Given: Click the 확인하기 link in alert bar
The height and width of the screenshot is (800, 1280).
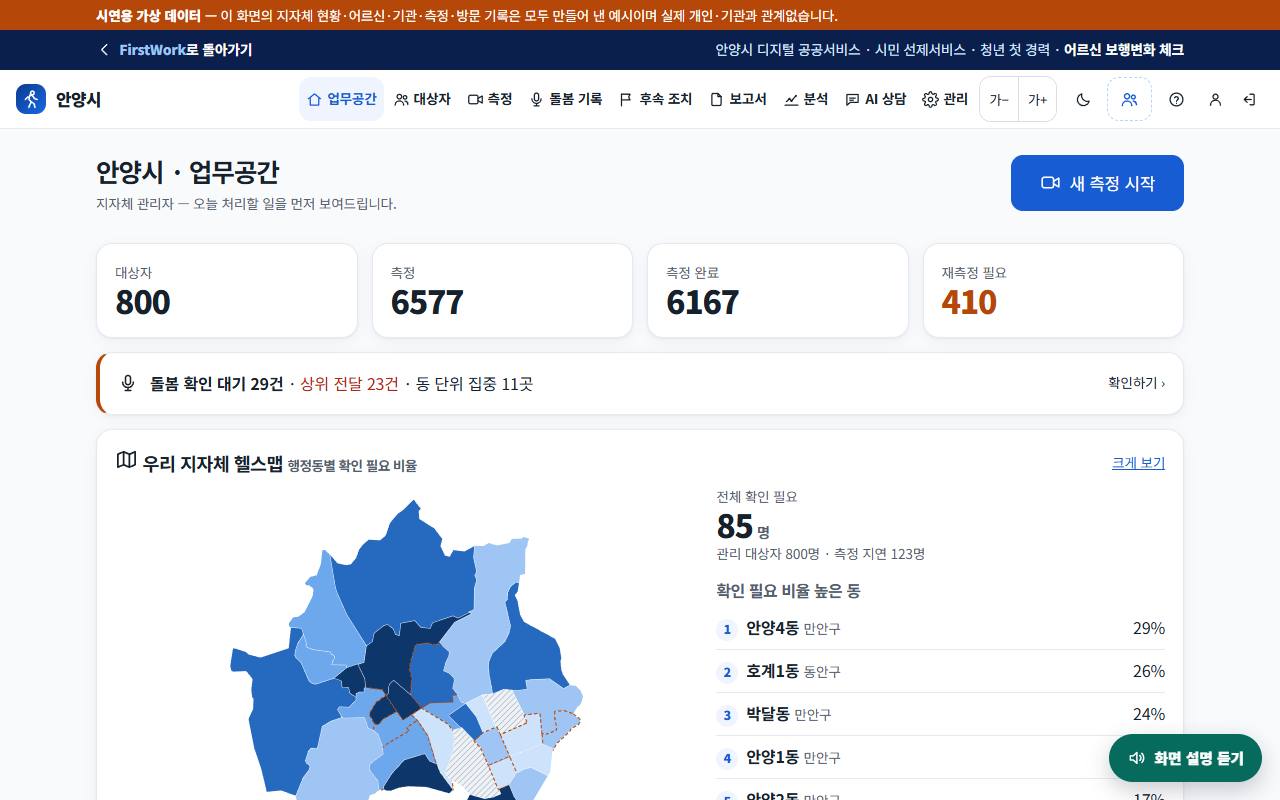Looking at the screenshot, I should 1136,383.
